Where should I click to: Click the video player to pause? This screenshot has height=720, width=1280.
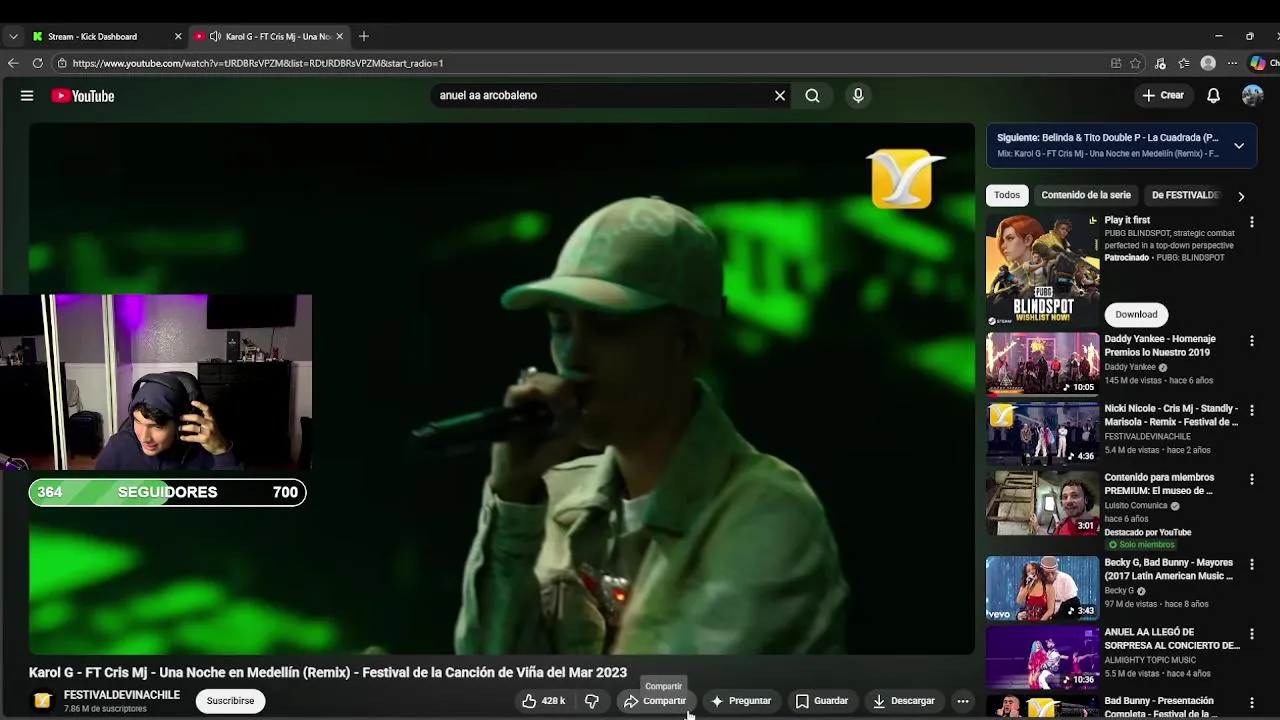pyautogui.click(x=502, y=389)
